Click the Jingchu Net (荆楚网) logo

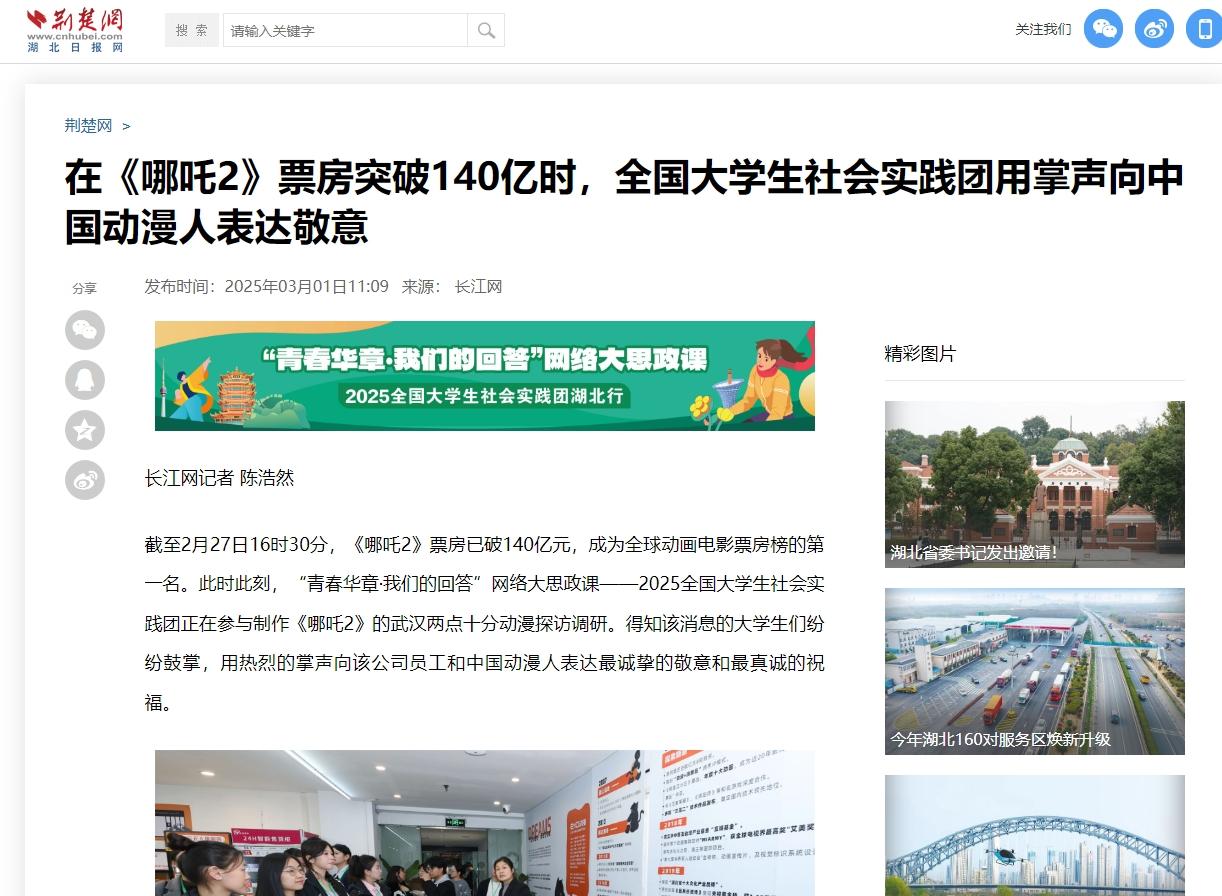coord(75,30)
